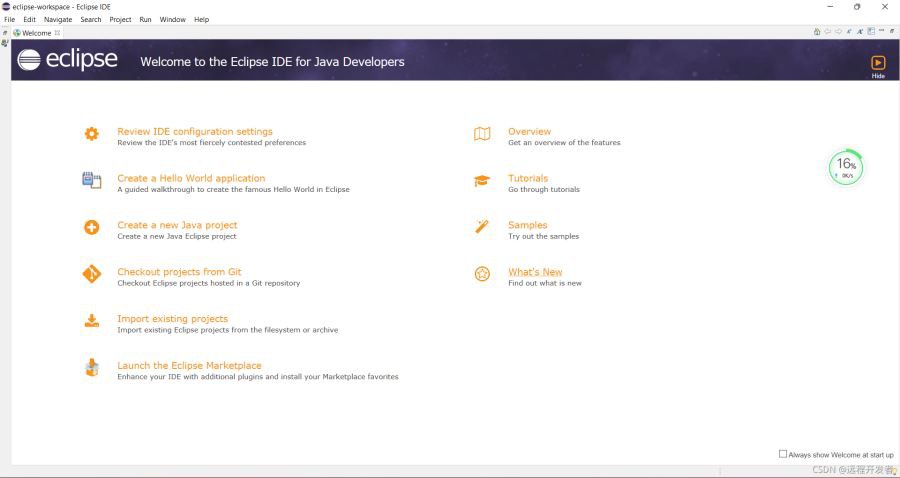Click the Overview map icon
The width and height of the screenshot is (900, 478).
[x=482, y=134]
